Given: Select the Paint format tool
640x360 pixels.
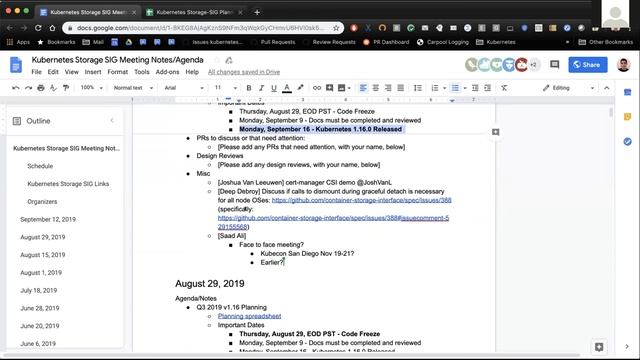Looking at the screenshot, I should [x=66, y=88].
